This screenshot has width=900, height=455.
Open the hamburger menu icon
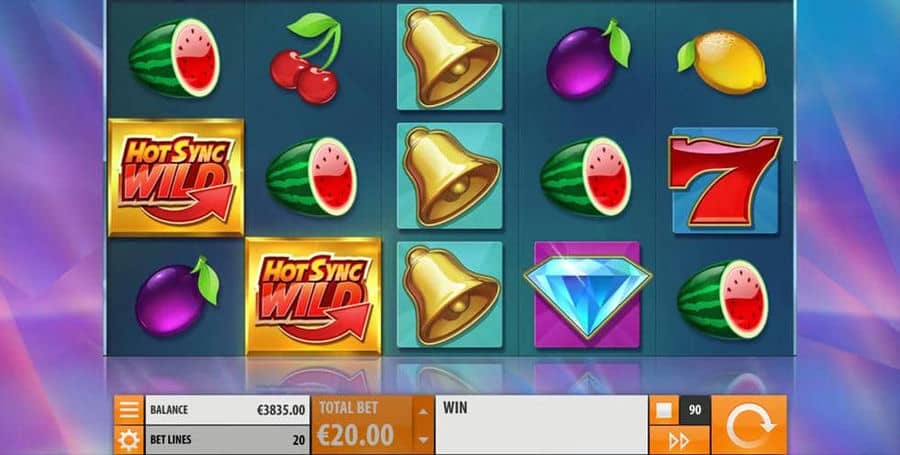coord(129,410)
